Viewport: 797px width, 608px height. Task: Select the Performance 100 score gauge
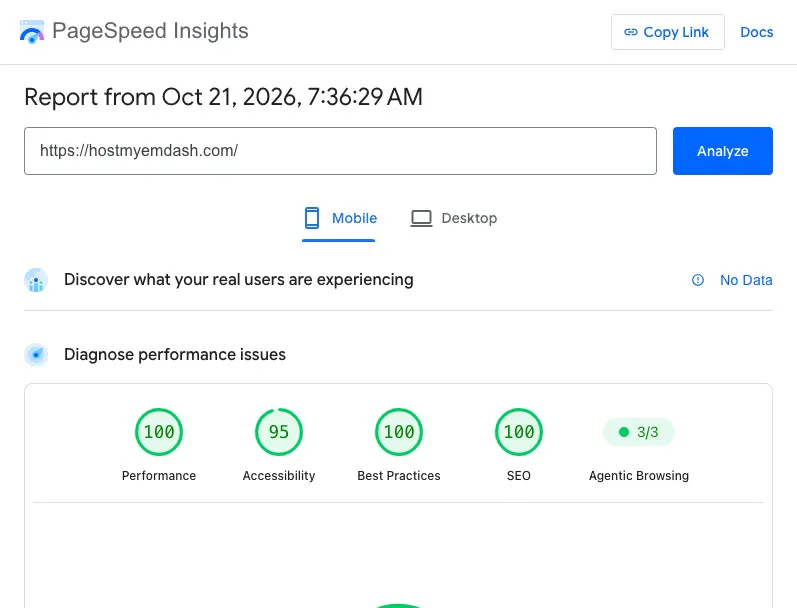(x=159, y=432)
